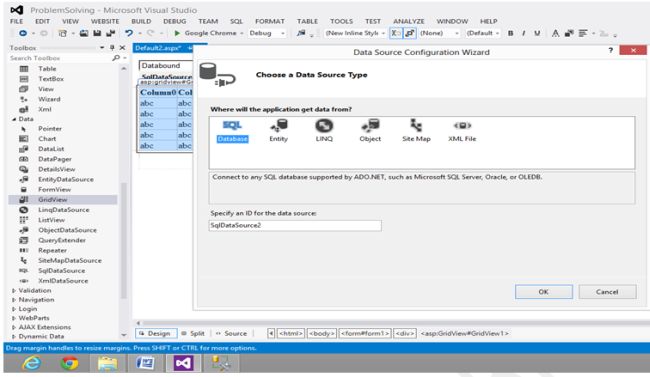This screenshot has height=377, width=650.
Task: Expand the Navigation toolbox group
Action: [14, 299]
